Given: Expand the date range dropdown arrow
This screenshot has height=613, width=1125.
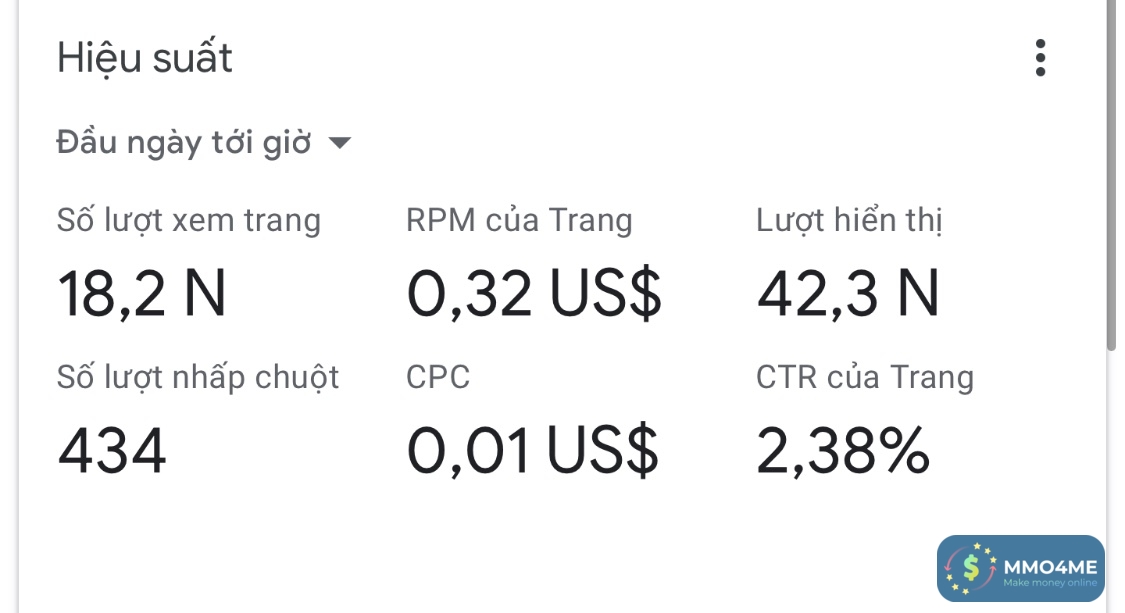Looking at the screenshot, I should point(340,143).
